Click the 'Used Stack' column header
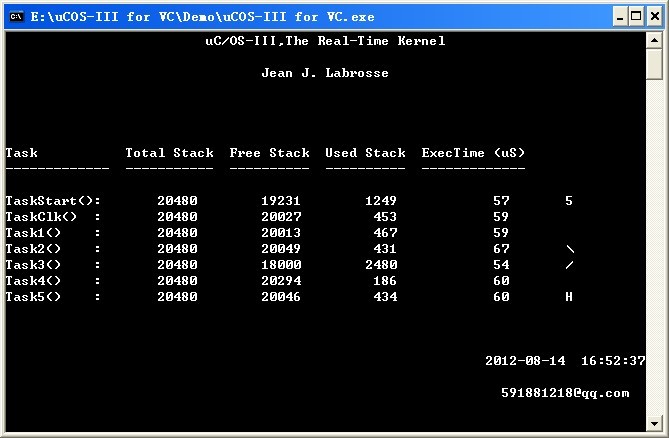This screenshot has height=438, width=669. pos(365,153)
